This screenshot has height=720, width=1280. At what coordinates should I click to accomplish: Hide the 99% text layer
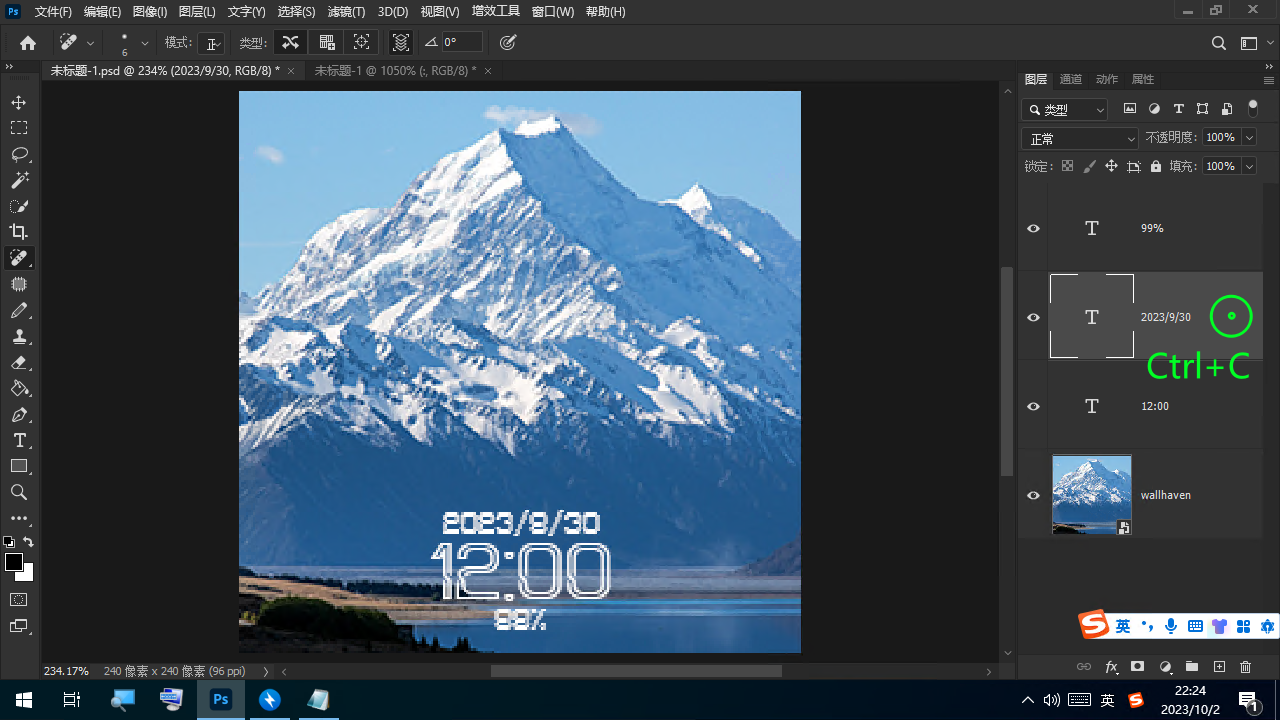pyautogui.click(x=1034, y=229)
